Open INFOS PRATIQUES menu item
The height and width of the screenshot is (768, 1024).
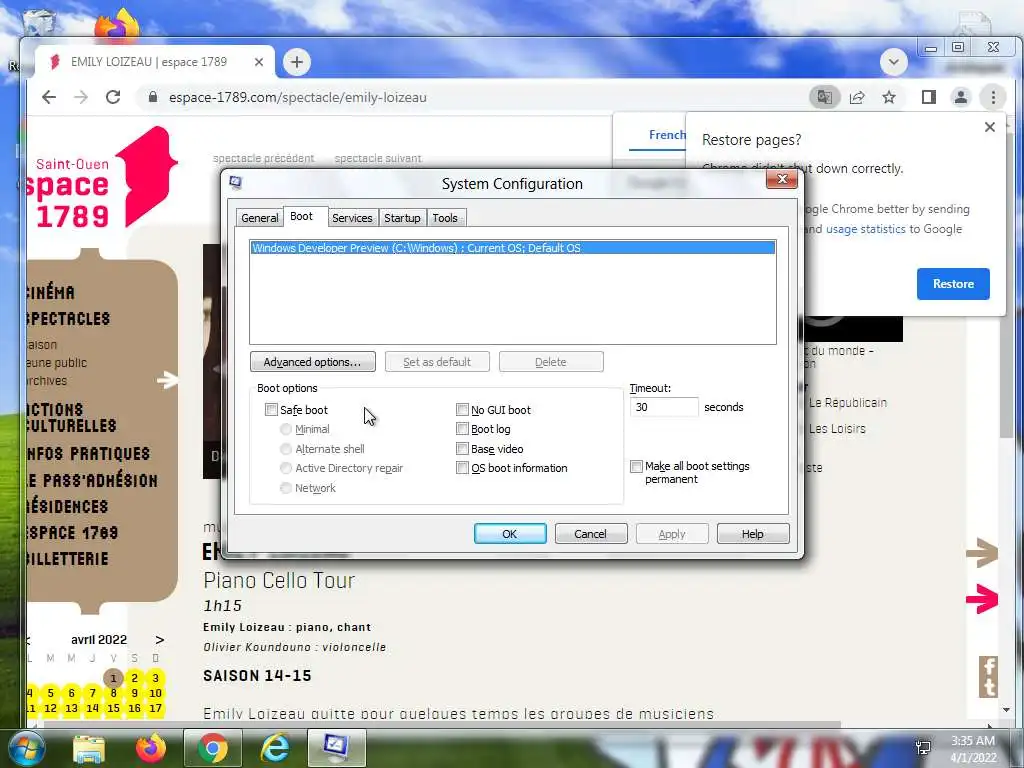(x=88, y=454)
